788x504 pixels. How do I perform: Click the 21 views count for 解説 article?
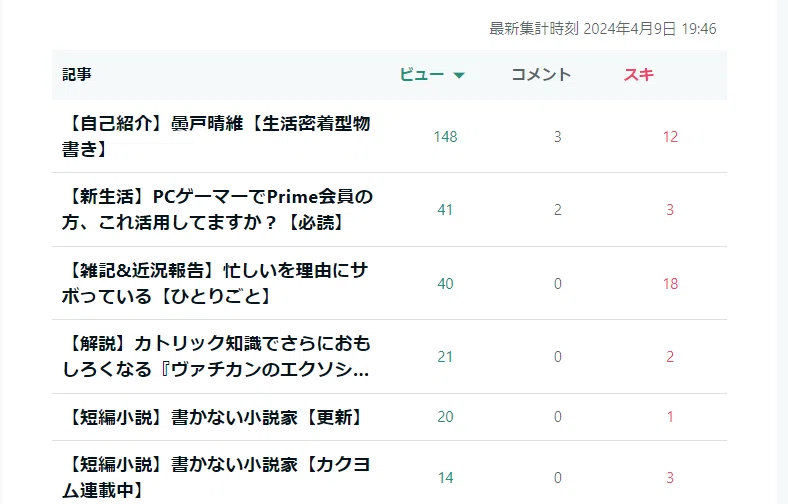pyautogui.click(x=445, y=357)
